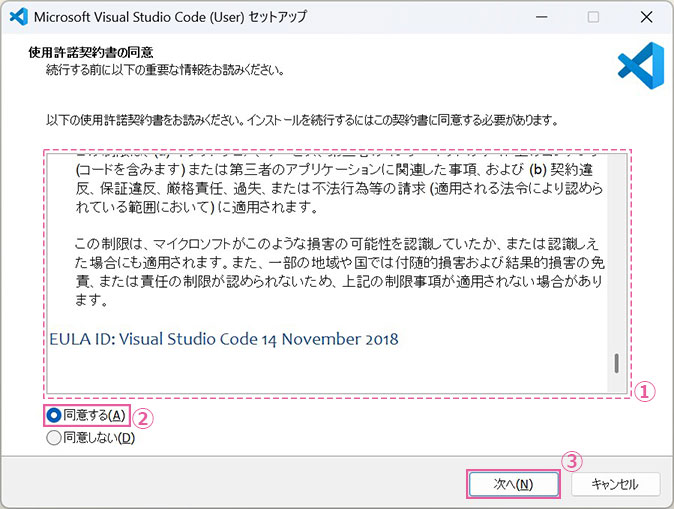Click the license text line (コードを含みます)
Image resolution: width=674 pixels, height=509 pixels.
point(334,170)
